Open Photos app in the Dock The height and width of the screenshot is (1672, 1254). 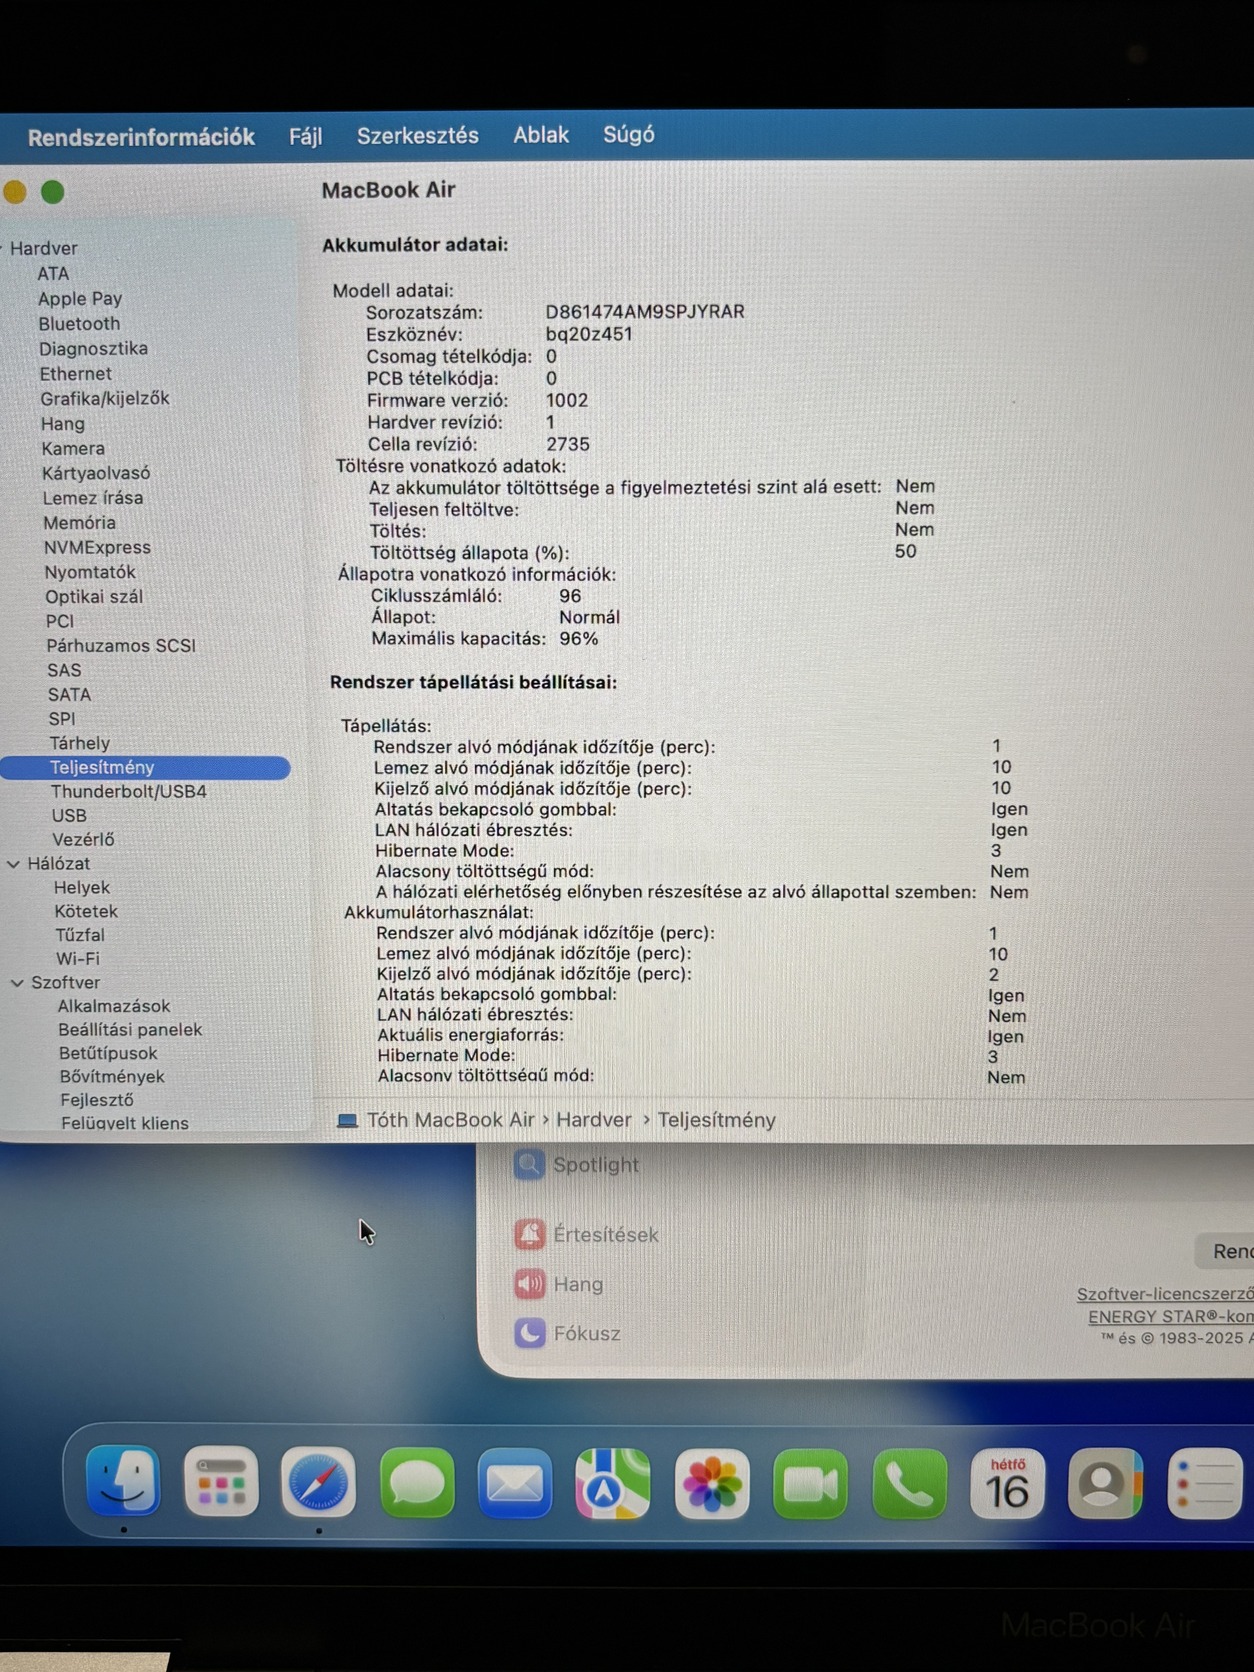click(x=712, y=1484)
